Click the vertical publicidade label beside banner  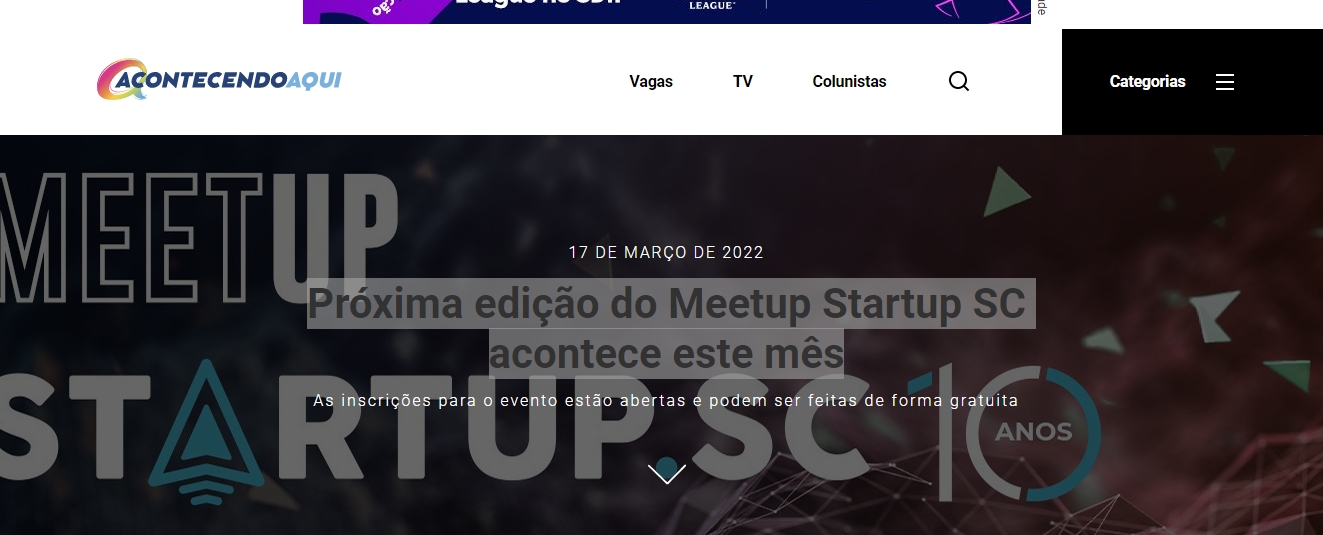click(1041, 7)
